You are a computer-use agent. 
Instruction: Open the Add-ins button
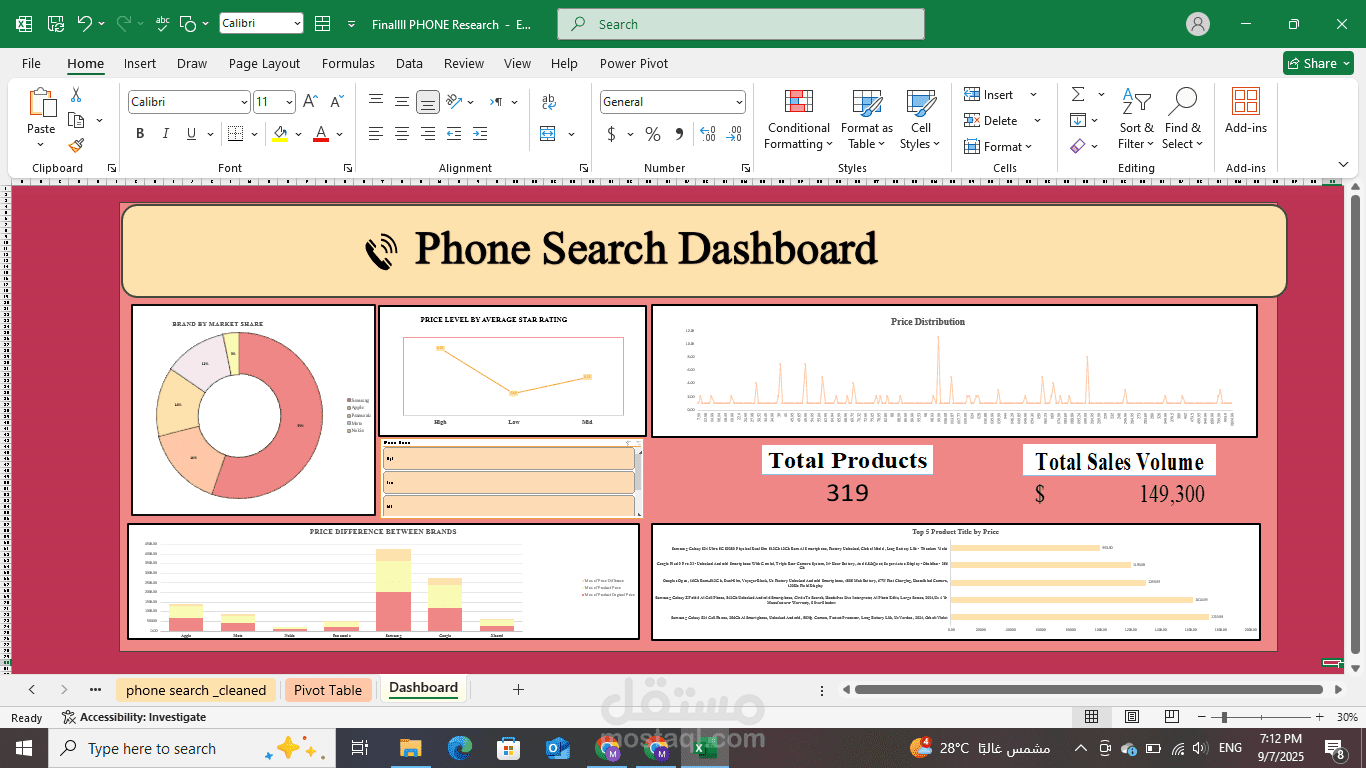coord(1245,112)
